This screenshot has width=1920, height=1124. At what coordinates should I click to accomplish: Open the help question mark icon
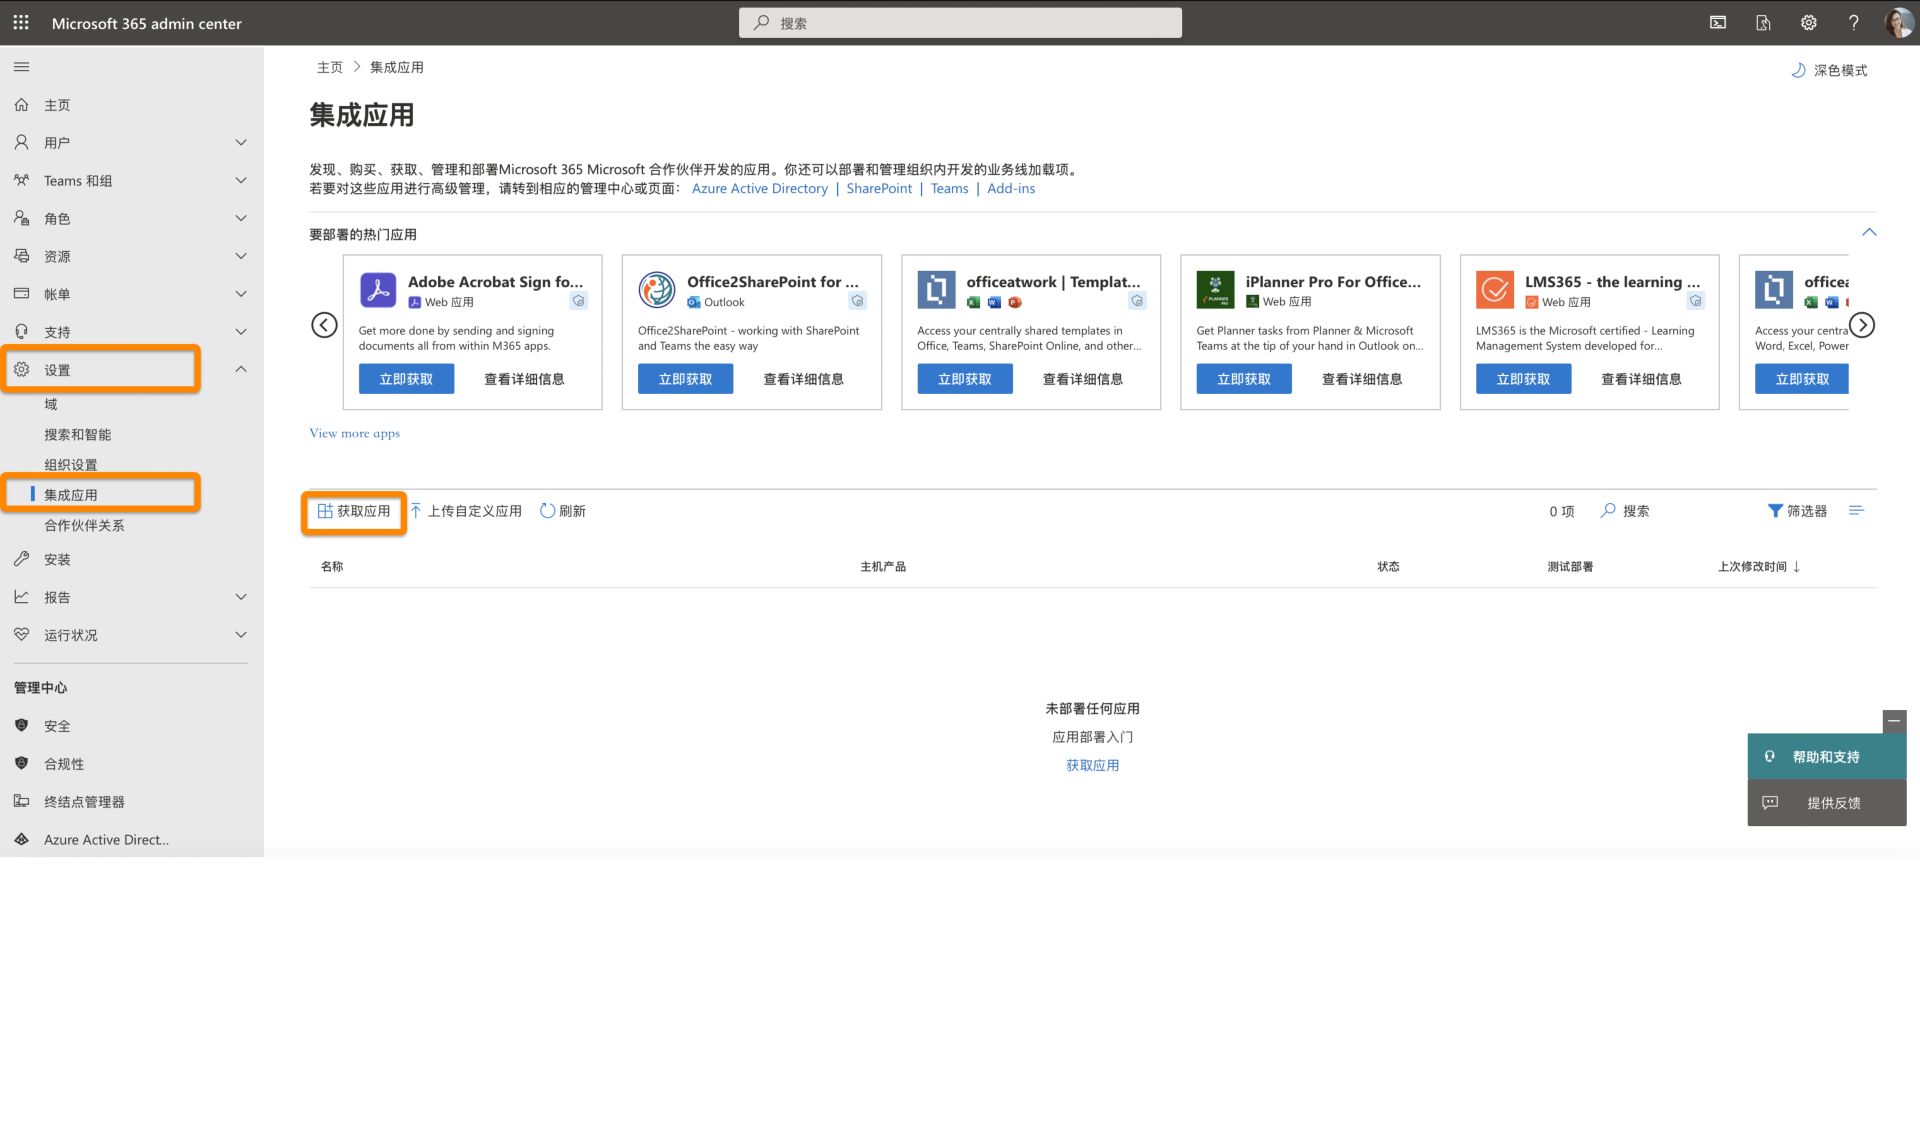1853,22
